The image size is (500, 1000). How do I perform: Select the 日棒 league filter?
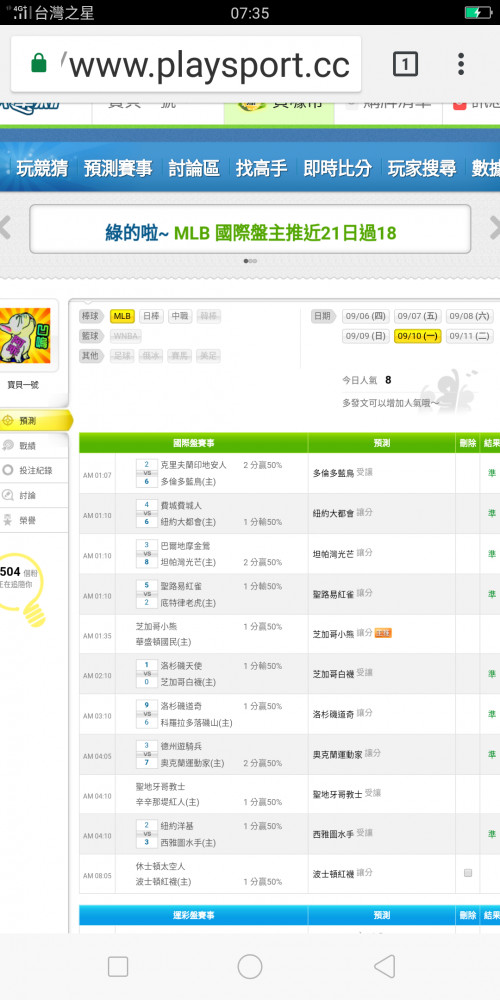pos(151,316)
